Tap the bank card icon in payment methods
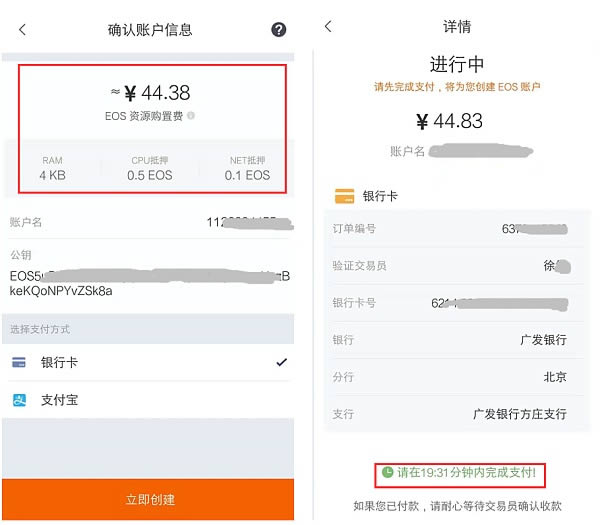 [19, 362]
